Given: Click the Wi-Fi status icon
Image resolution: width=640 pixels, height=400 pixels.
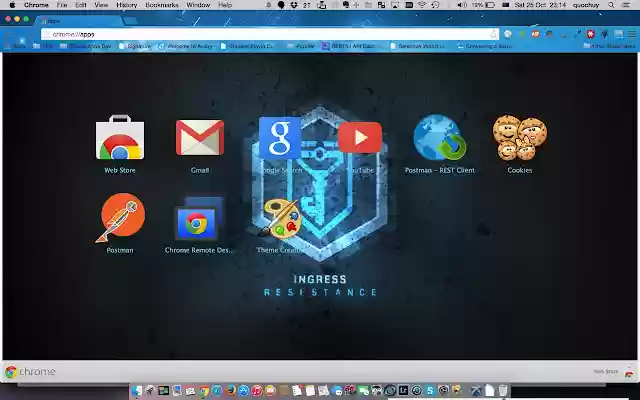Looking at the screenshot, I should coord(422,5).
